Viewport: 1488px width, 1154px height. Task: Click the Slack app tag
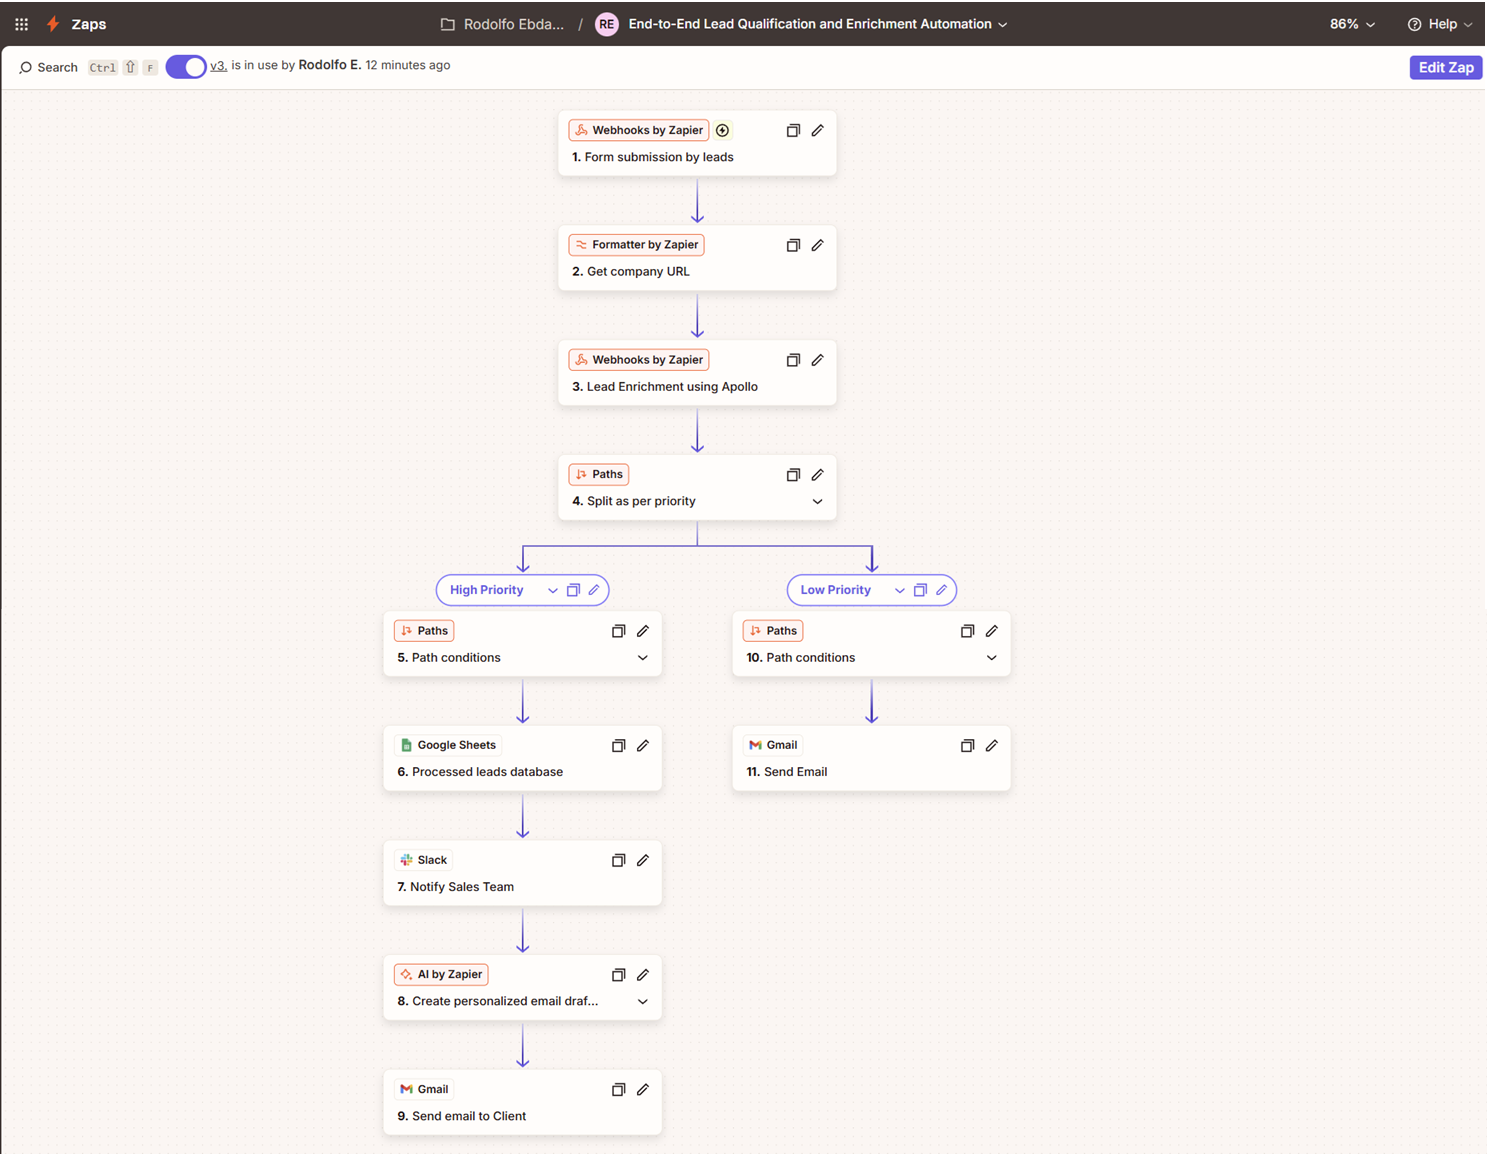click(x=423, y=860)
